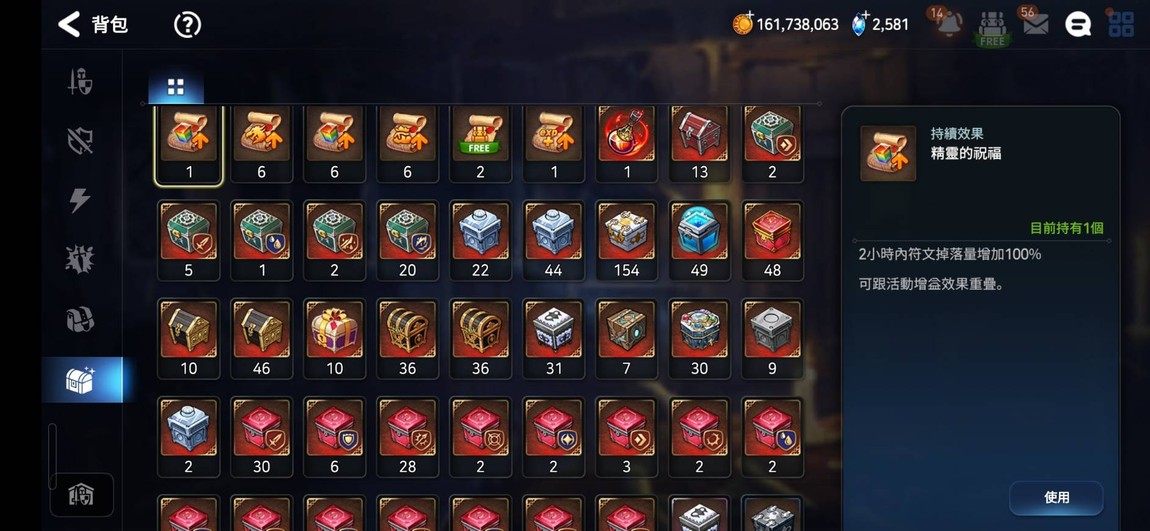Open the main menu grid icon
The height and width of the screenshot is (531, 1150).
pyautogui.click(x=1121, y=24)
